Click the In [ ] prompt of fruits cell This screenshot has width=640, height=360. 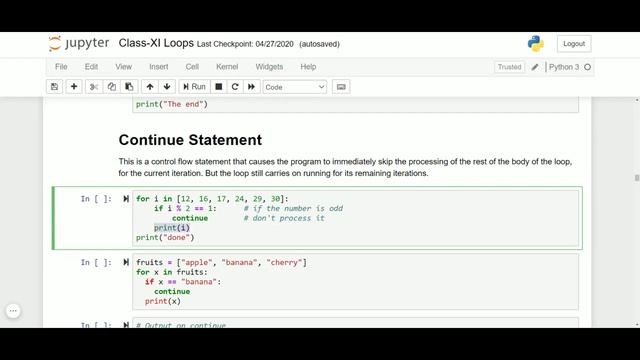(96, 262)
